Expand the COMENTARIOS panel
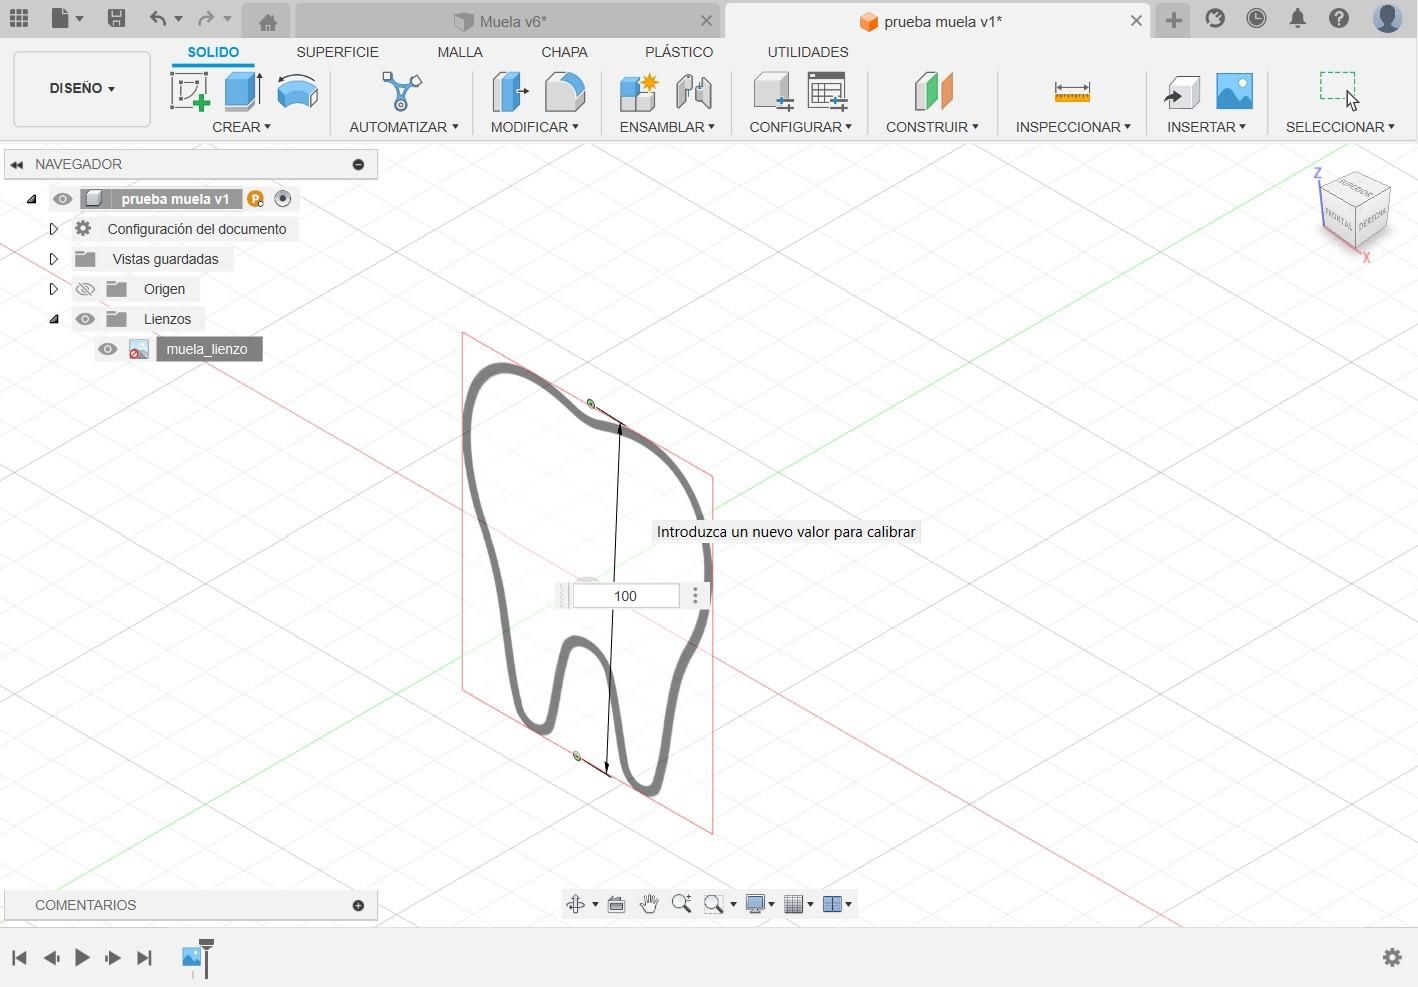 coord(358,905)
